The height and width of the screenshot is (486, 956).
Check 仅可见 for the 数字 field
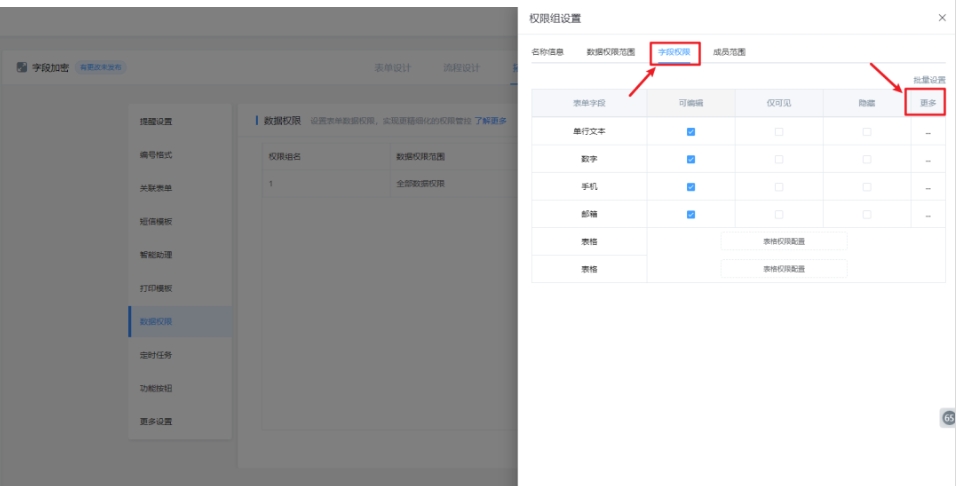(x=779, y=159)
